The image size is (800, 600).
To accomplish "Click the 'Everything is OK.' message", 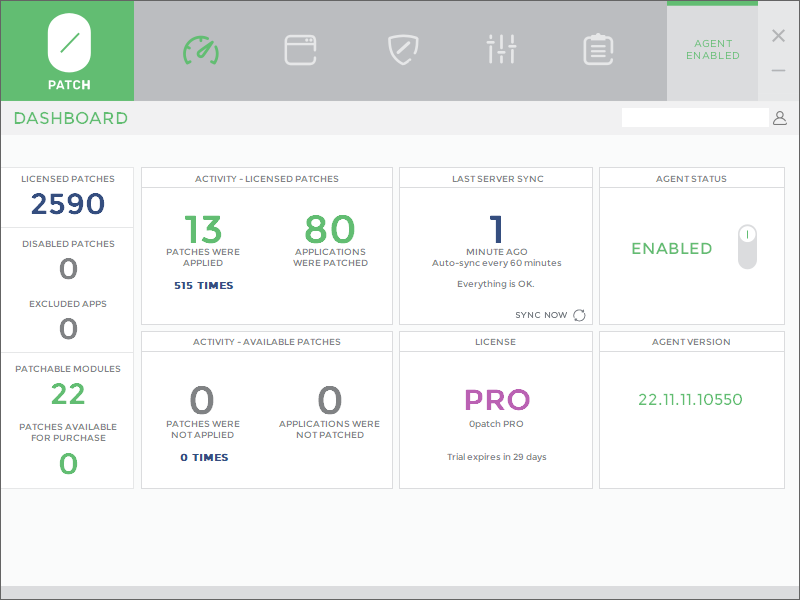I will tap(495, 284).
